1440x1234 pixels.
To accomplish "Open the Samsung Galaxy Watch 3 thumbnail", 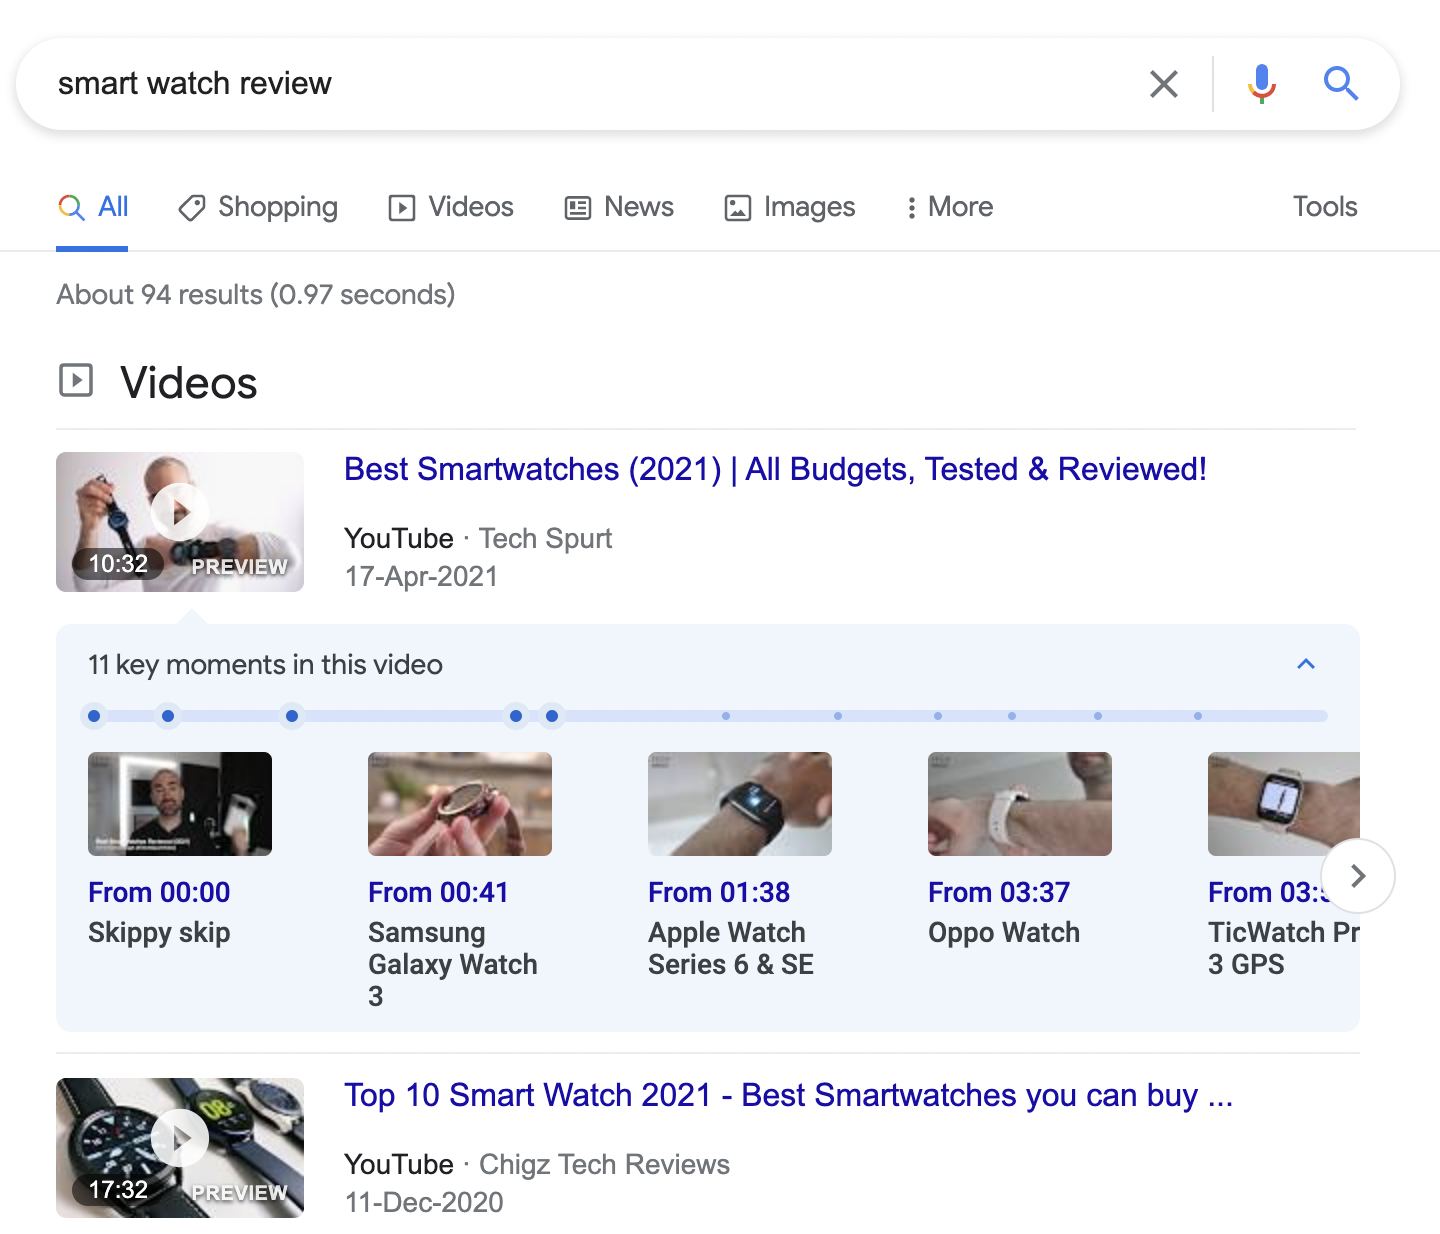I will (x=460, y=804).
